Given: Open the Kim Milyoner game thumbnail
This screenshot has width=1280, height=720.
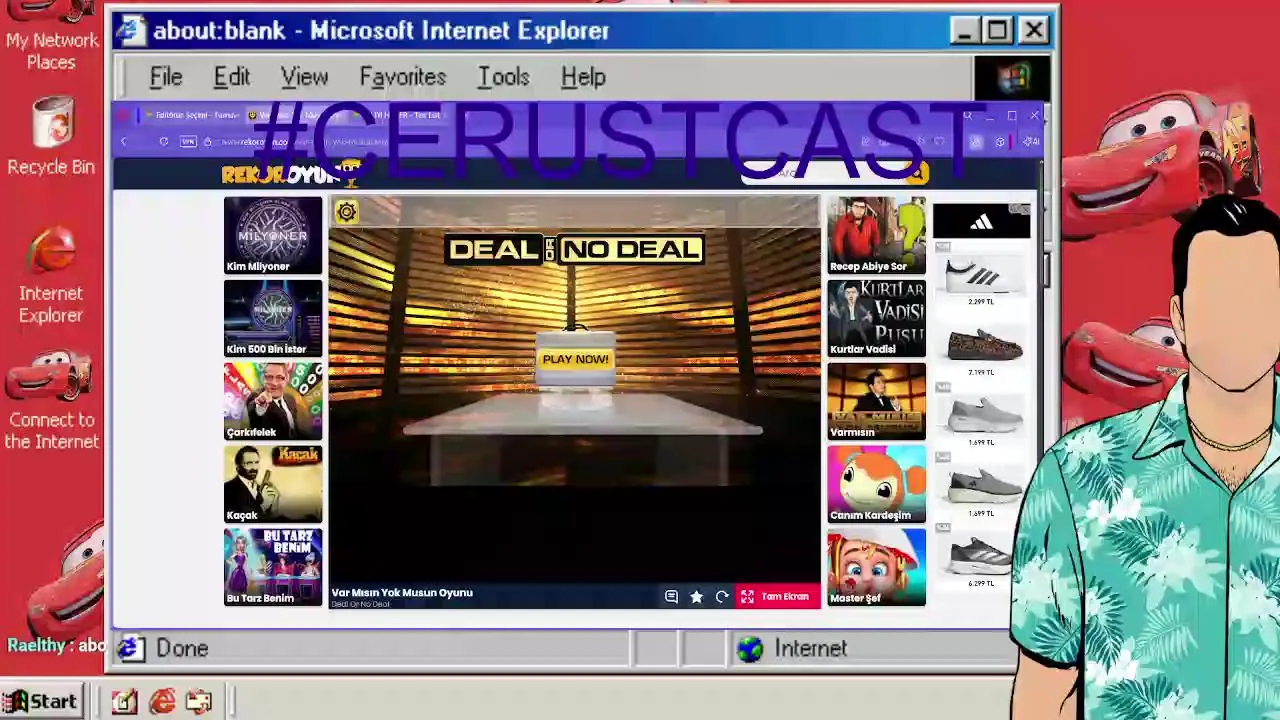Looking at the screenshot, I should (x=273, y=235).
